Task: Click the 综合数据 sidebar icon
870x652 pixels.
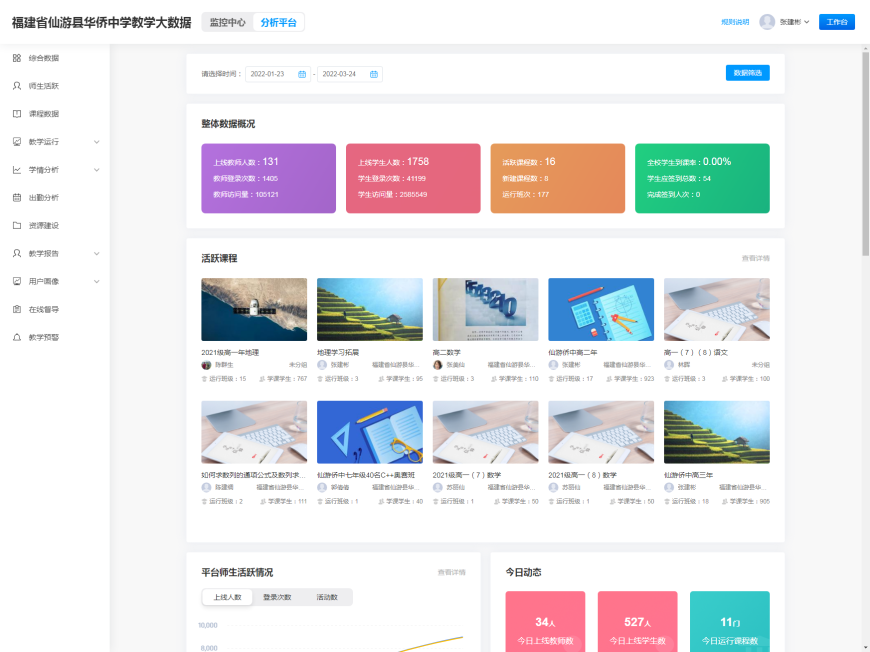Action: pos(17,58)
